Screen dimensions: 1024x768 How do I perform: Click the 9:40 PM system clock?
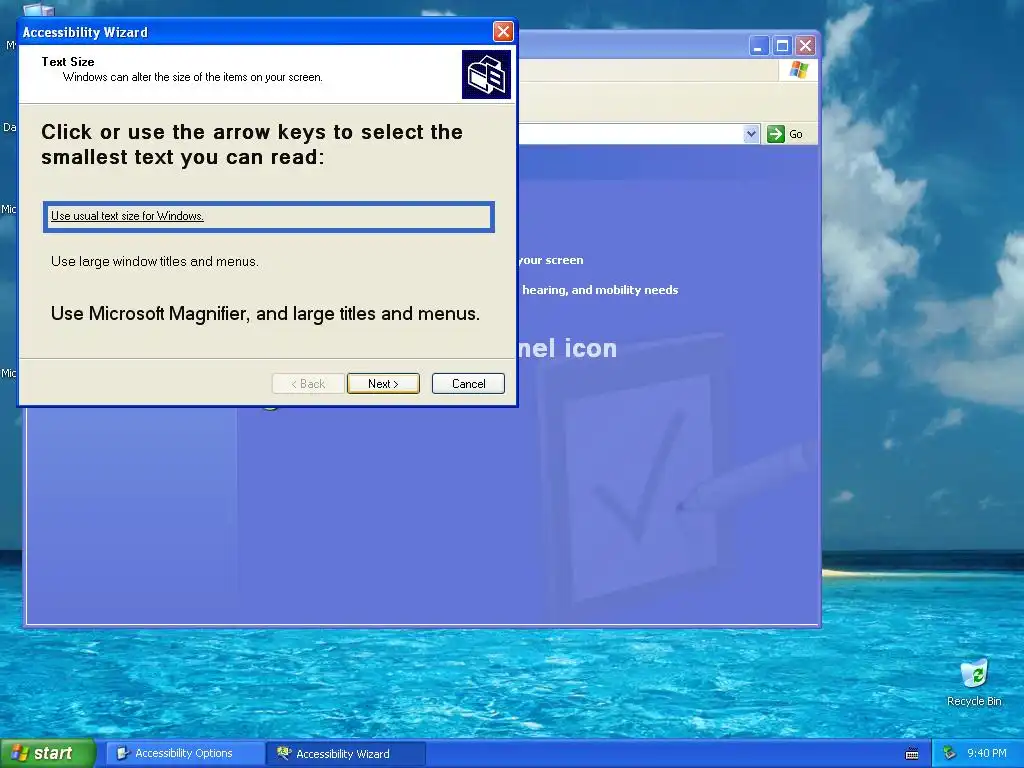point(986,753)
